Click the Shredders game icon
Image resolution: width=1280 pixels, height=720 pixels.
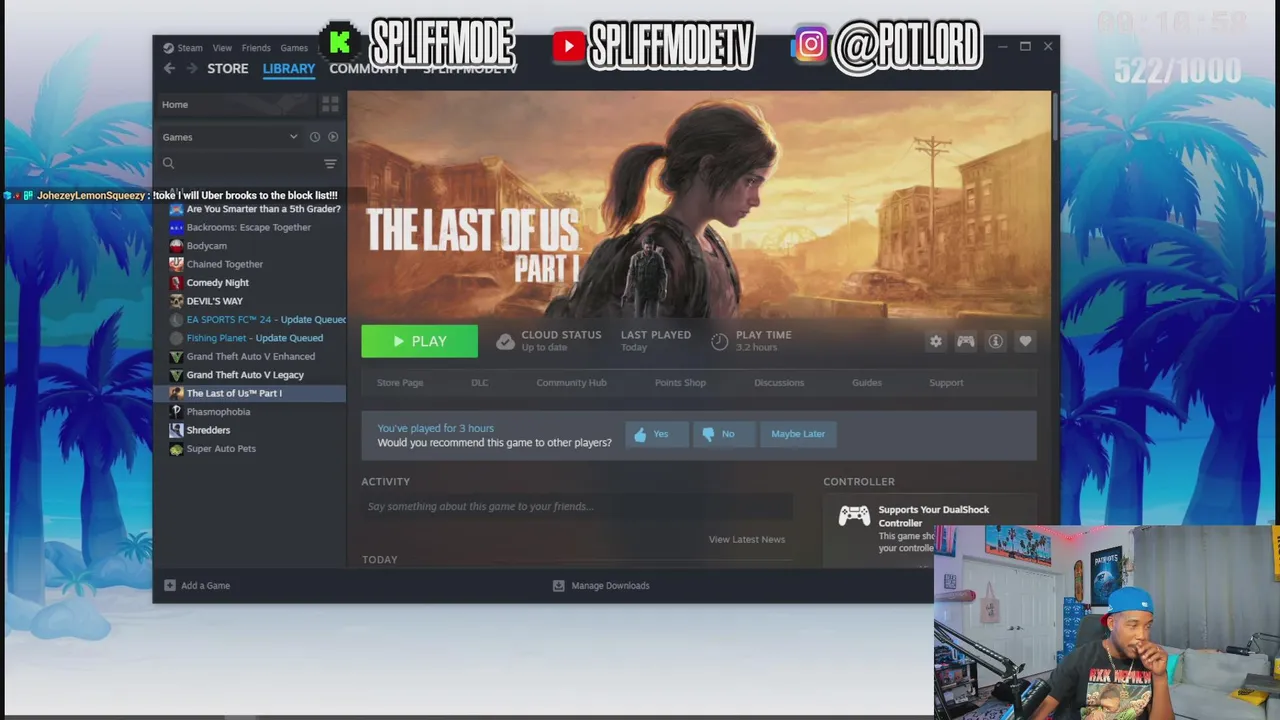[176, 430]
